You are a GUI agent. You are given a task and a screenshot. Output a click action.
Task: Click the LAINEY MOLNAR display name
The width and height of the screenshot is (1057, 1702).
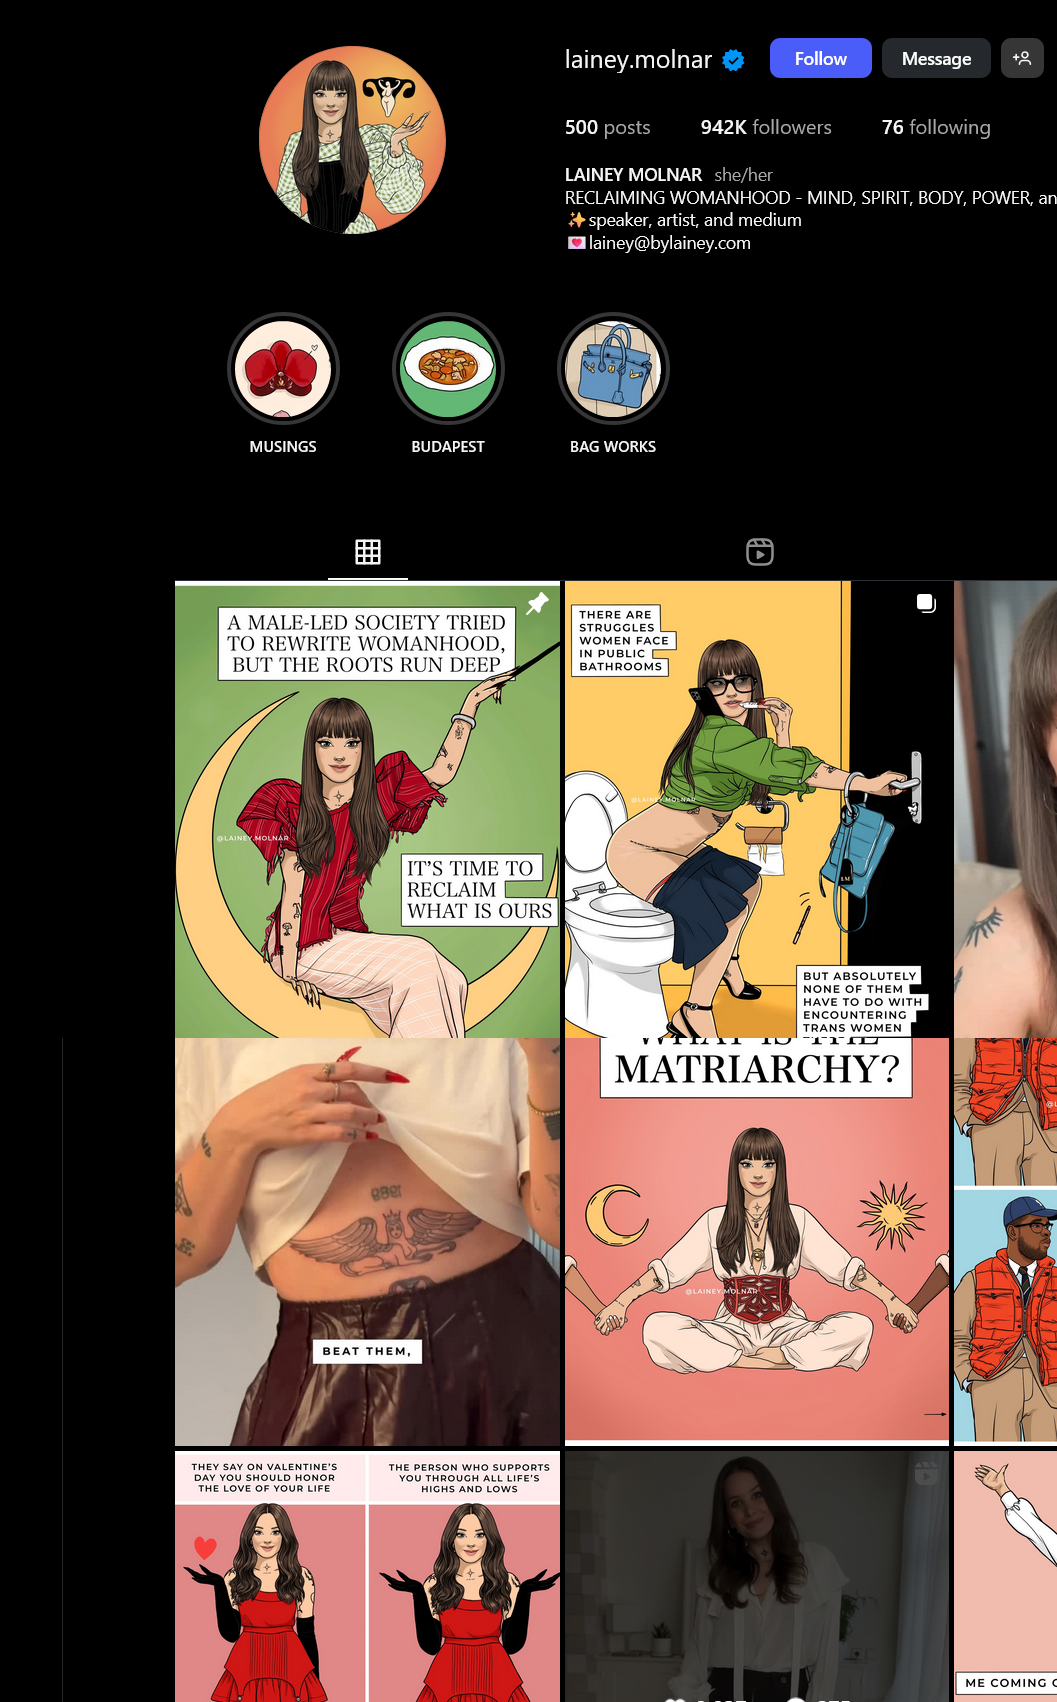pyautogui.click(x=633, y=175)
